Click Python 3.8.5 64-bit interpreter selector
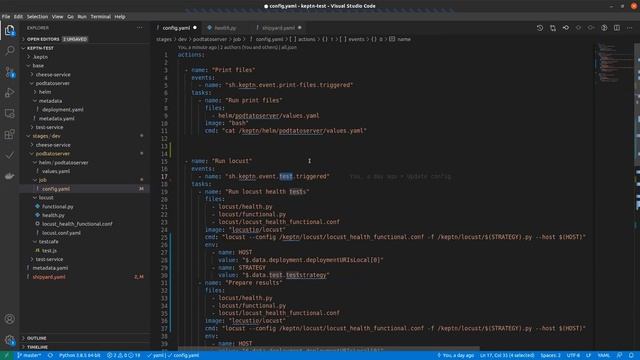 pyautogui.click(x=80, y=356)
